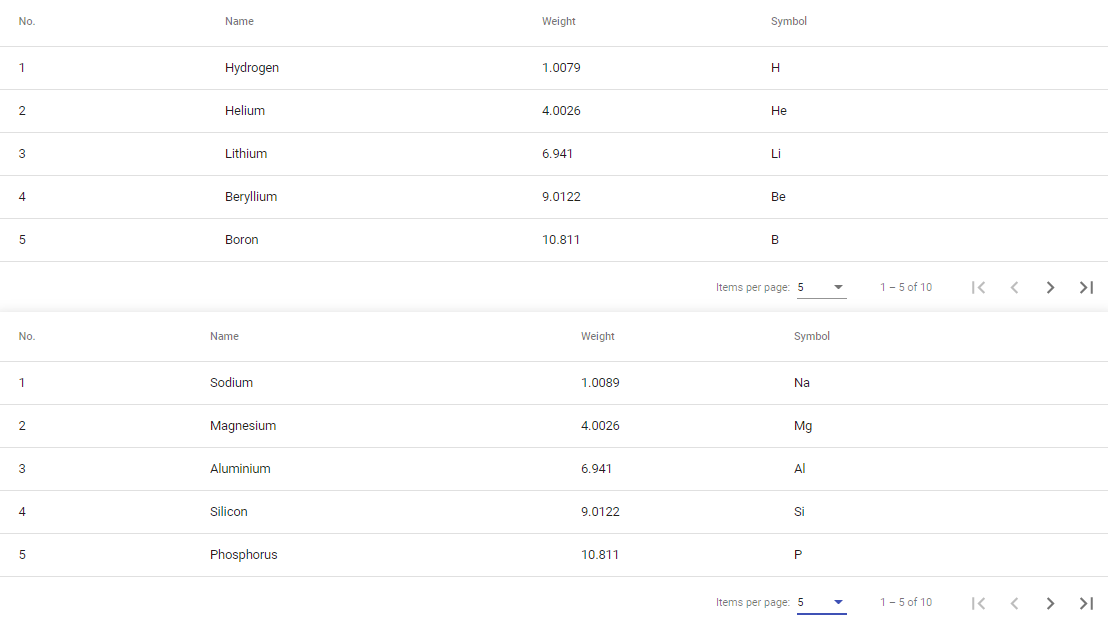Open items per page dropdown in bottom table

(x=821, y=603)
